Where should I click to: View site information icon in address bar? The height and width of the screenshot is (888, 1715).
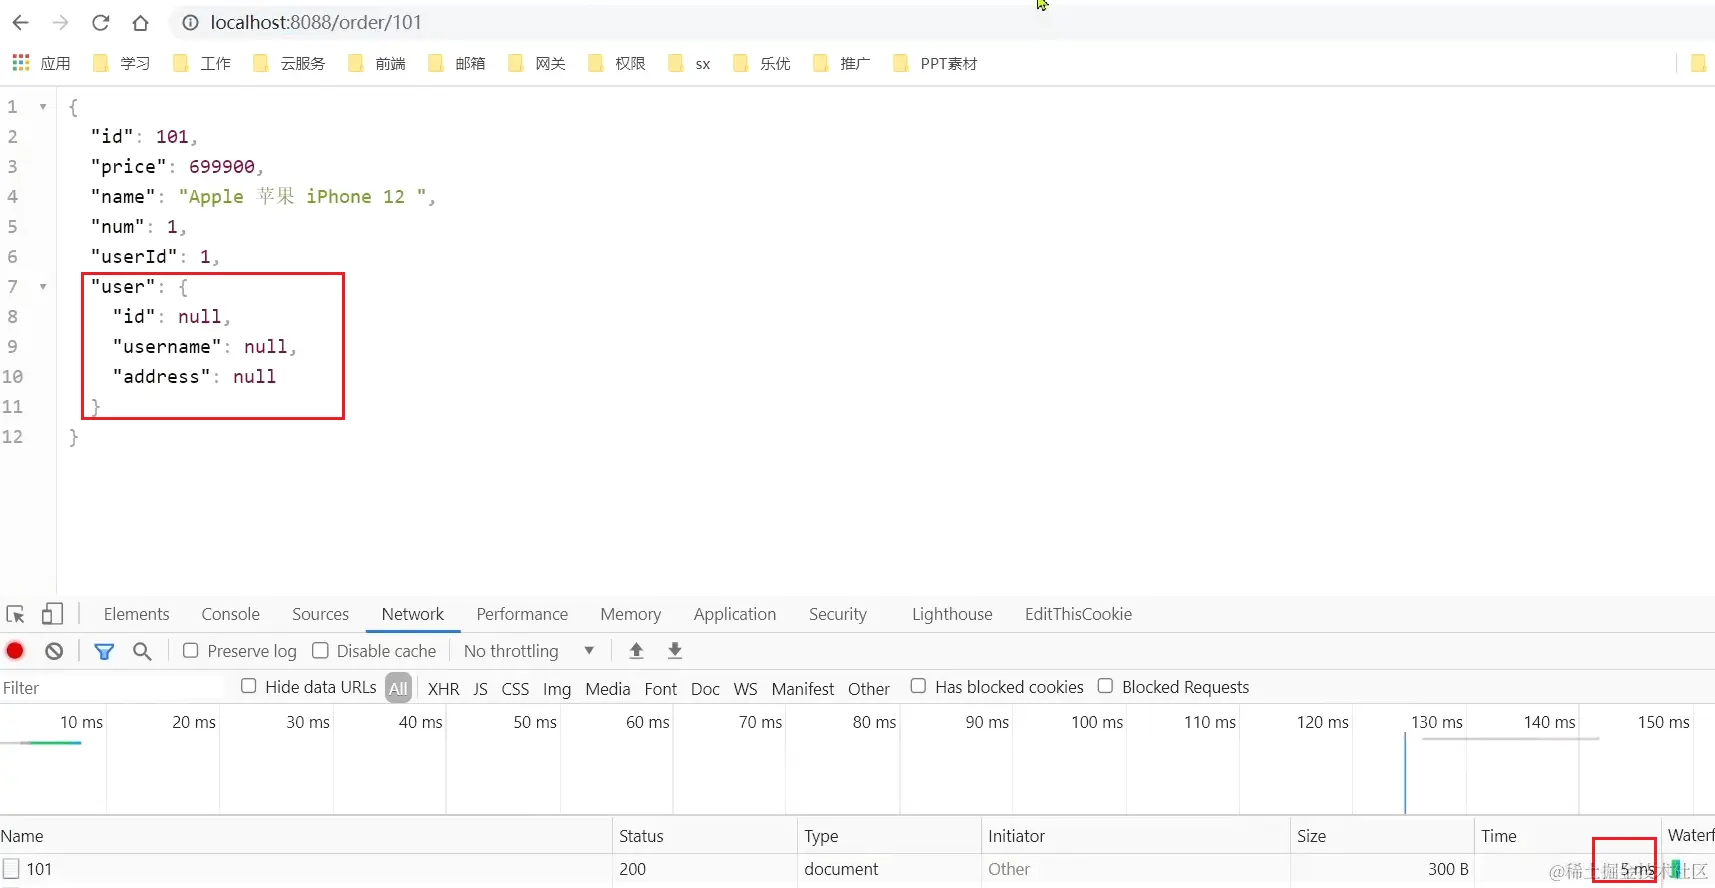pyautogui.click(x=190, y=22)
